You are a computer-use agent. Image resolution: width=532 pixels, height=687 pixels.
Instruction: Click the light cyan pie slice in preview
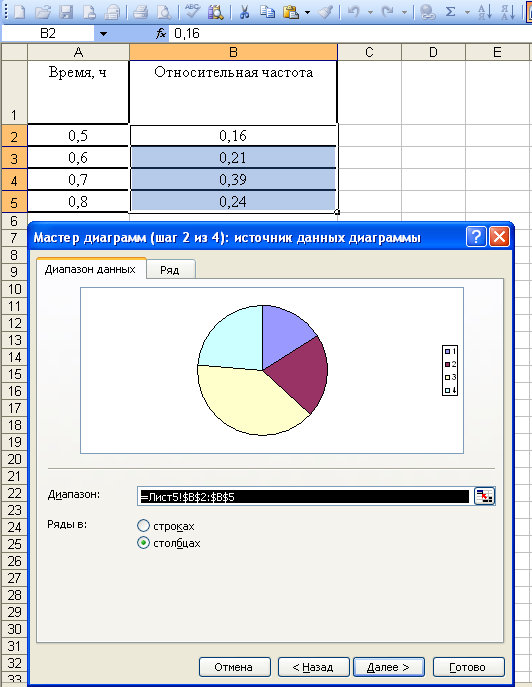(x=237, y=340)
